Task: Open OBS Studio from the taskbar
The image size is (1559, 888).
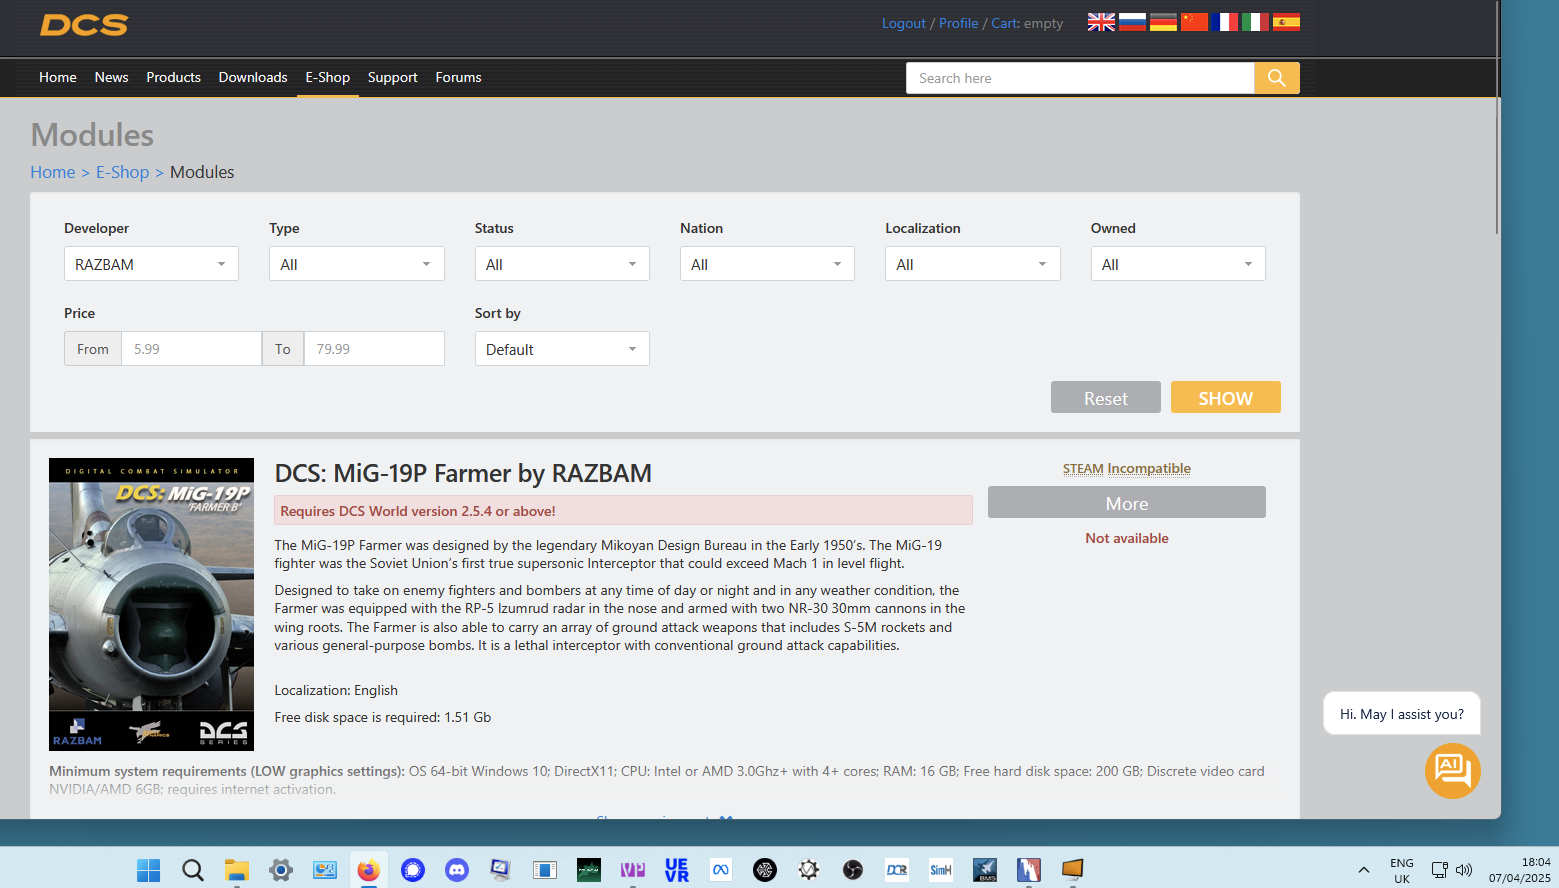Action: 853,870
